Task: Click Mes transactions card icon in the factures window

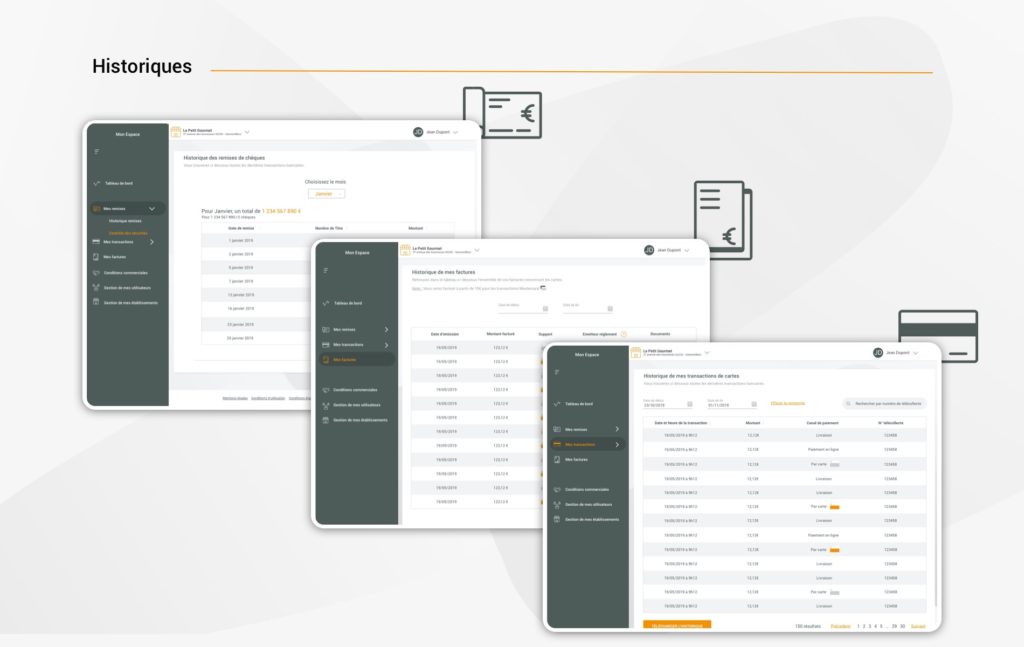Action: click(x=326, y=345)
